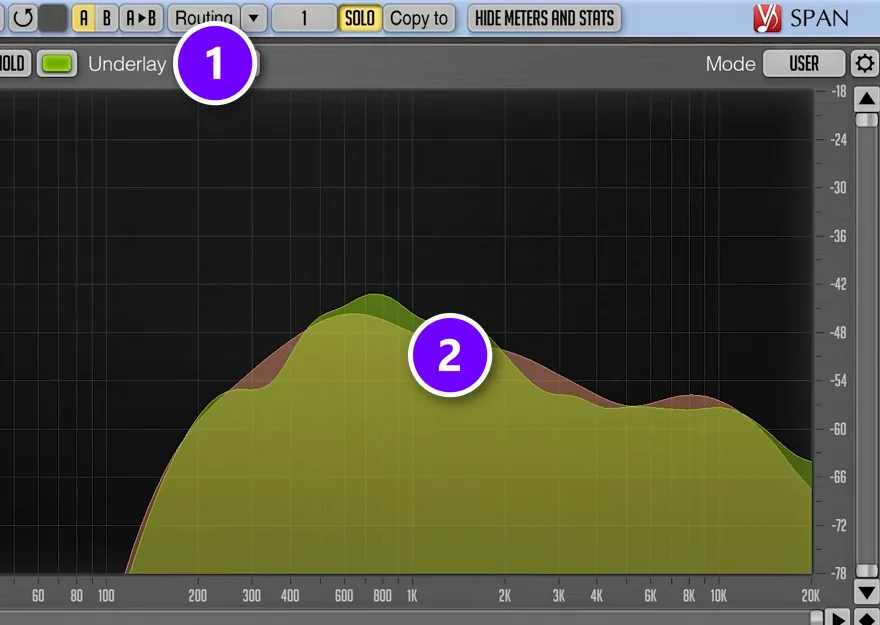Click the horizontal scrollbar right arrow
Screen dimensions: 880x625
coord(838,618)
